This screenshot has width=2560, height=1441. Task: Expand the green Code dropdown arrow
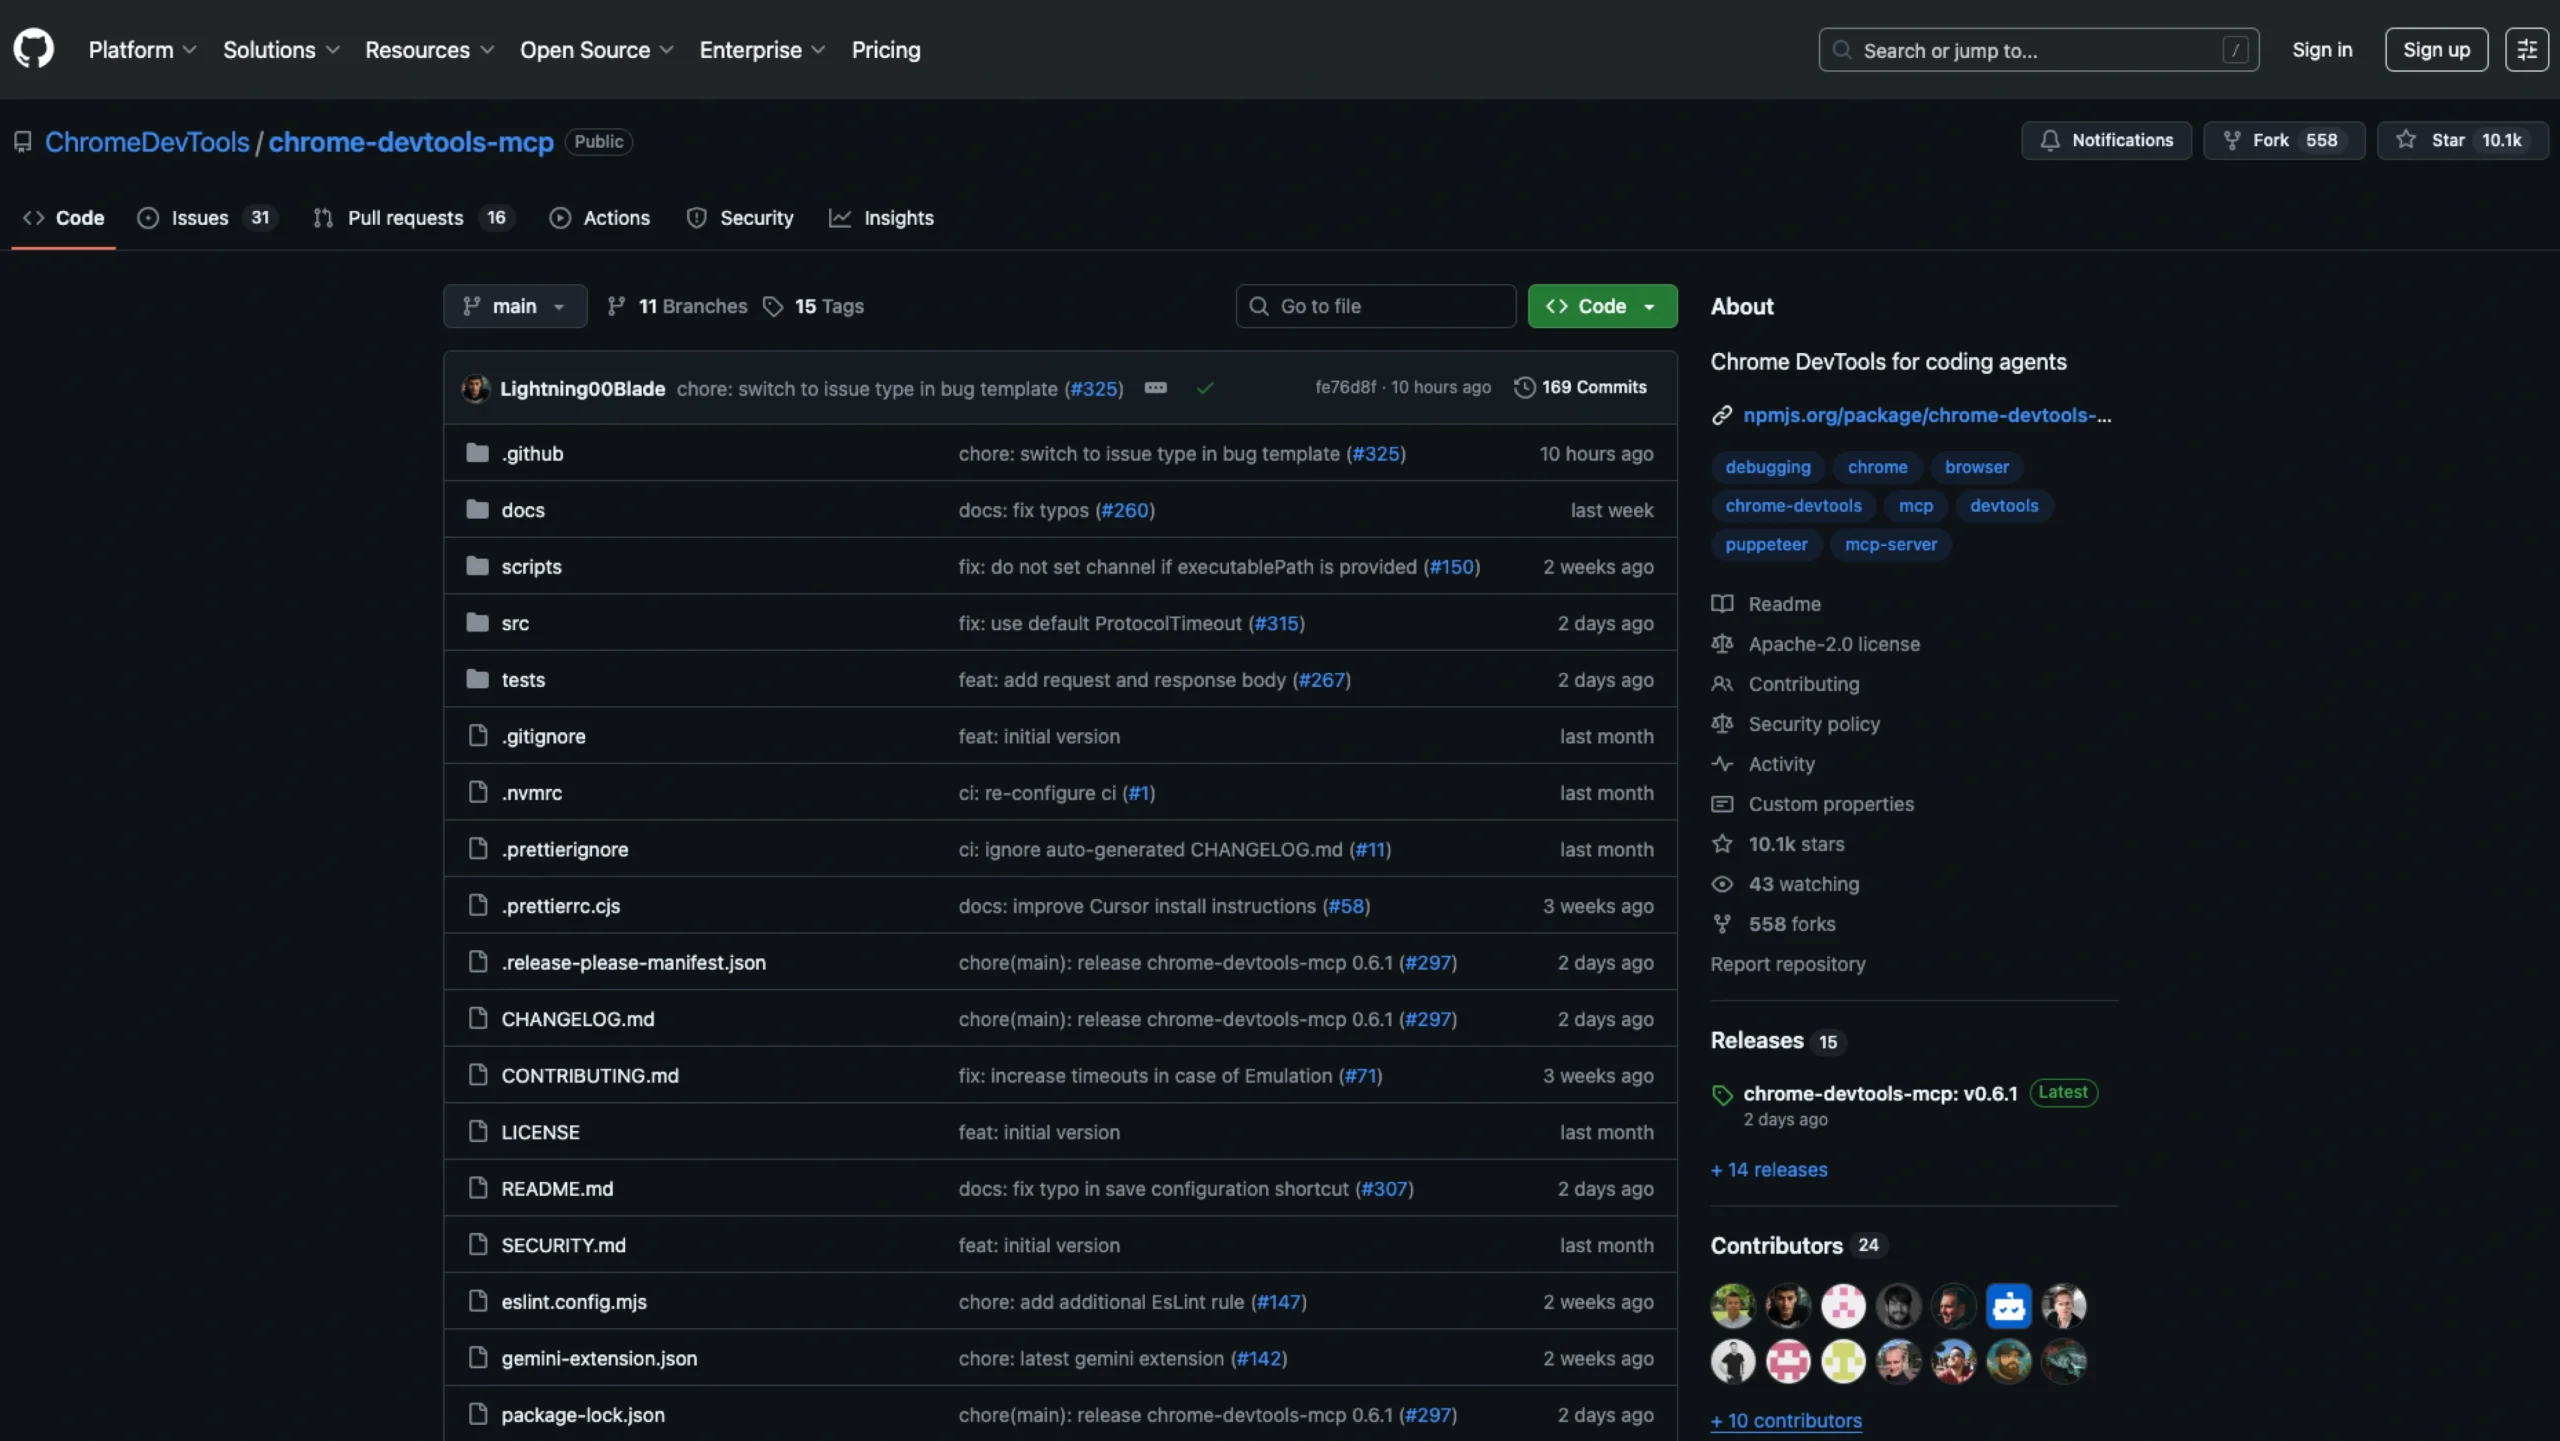click(1648, 306)
